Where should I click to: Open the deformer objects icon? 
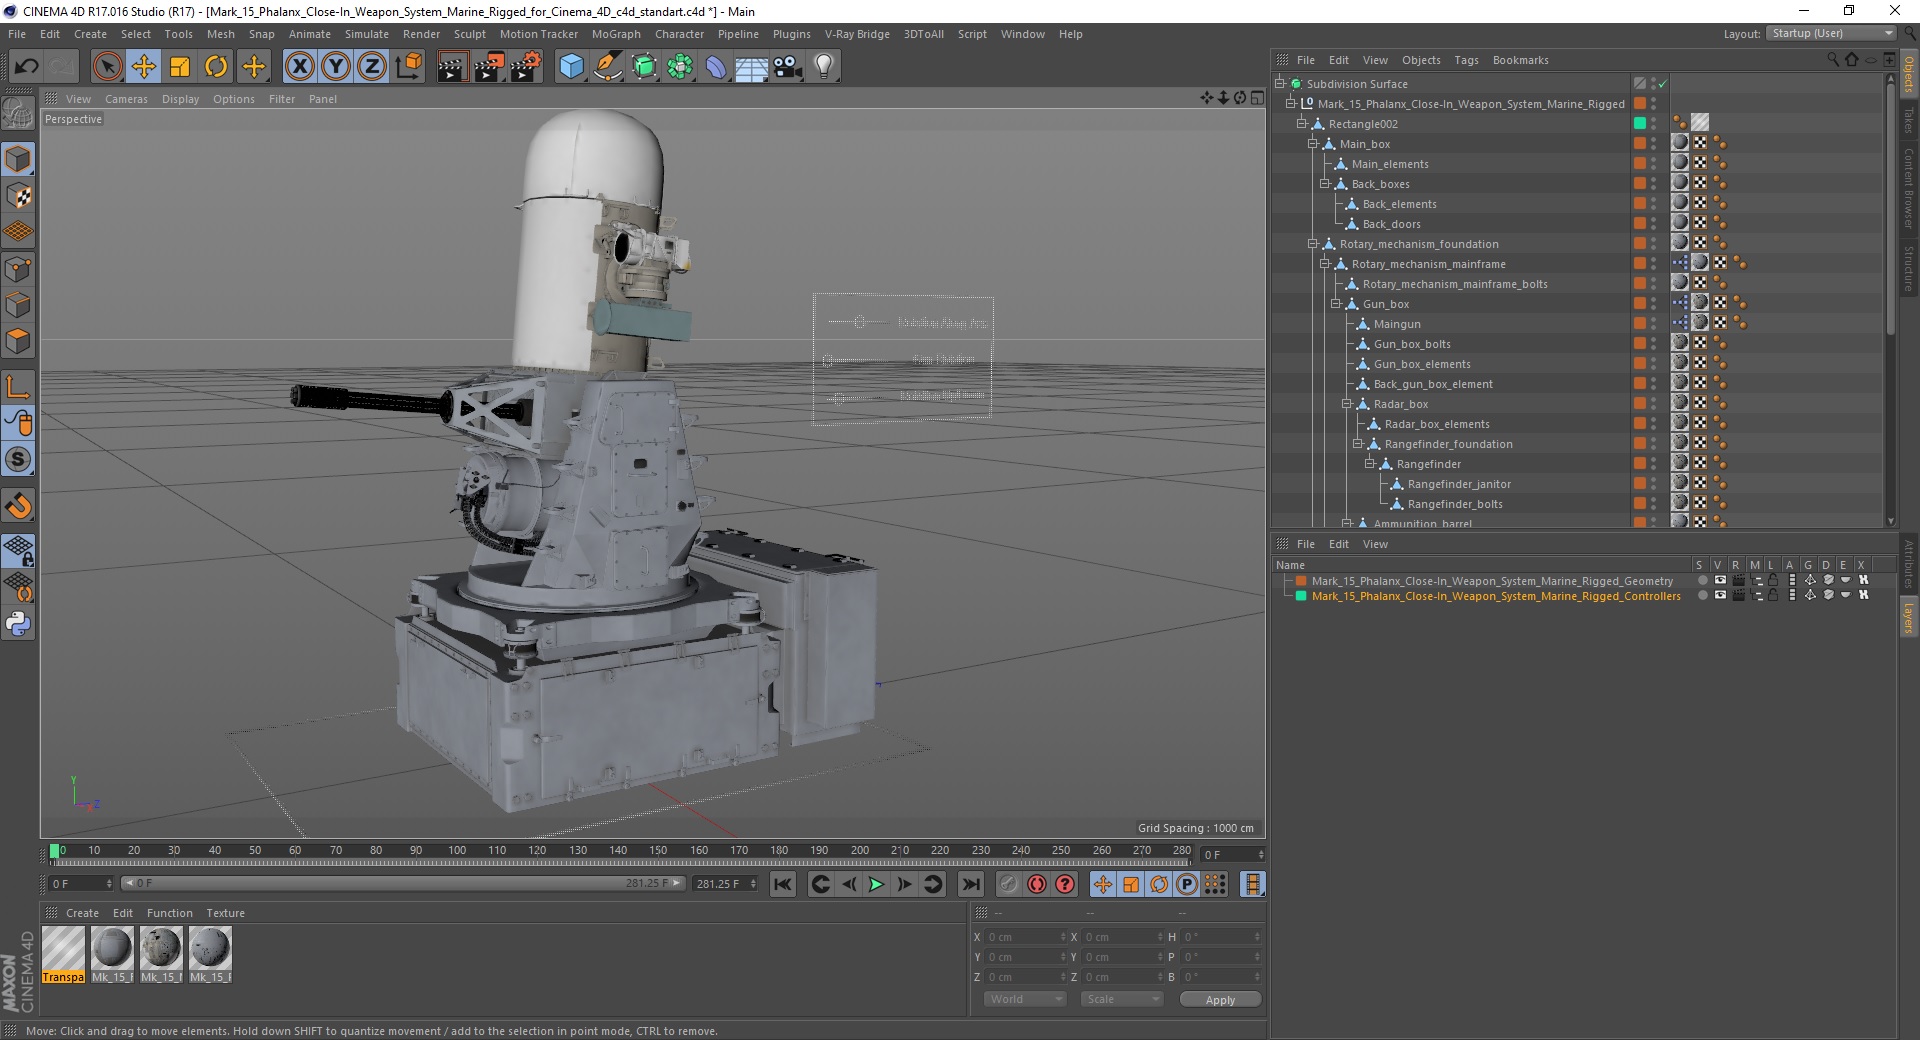click(x=716, y=67)
